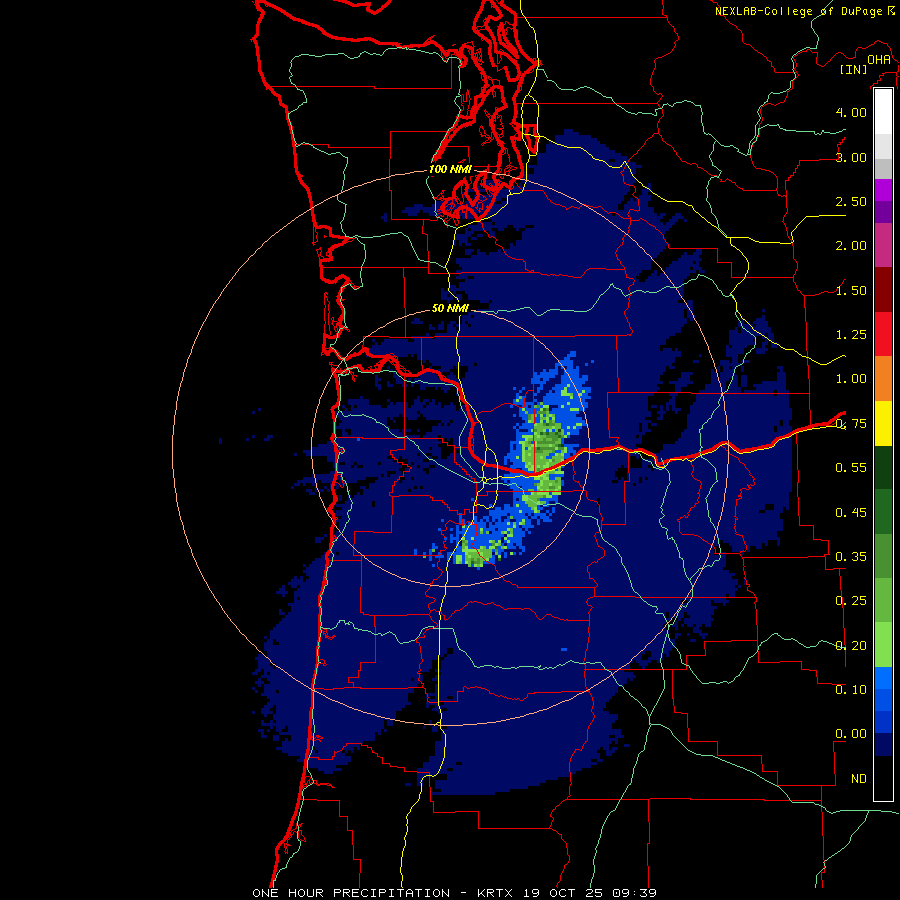
Task: Click the 0.55 legend value
Action: [x=851, y=468]
